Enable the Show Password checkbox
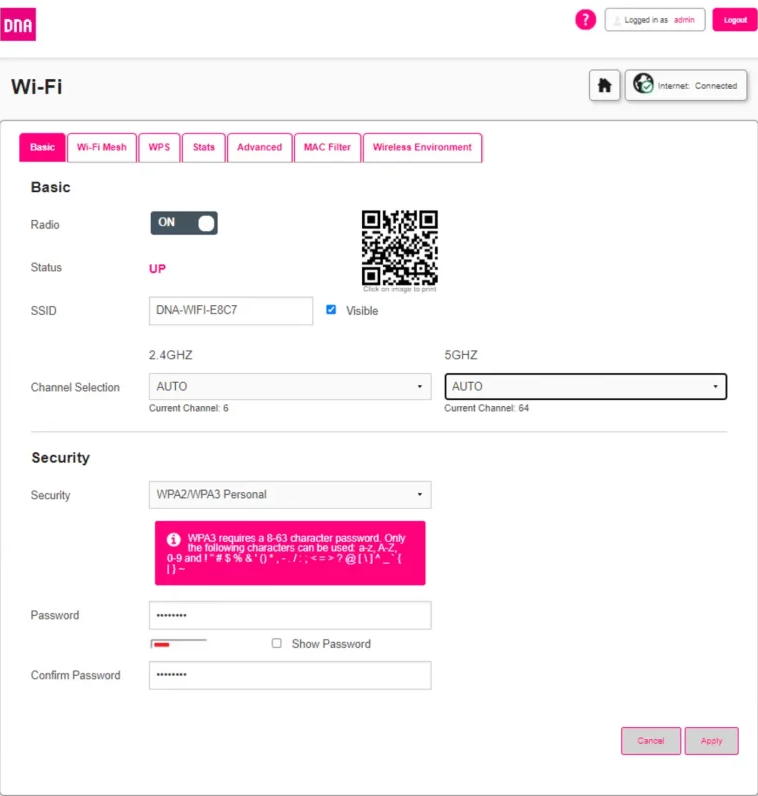This screenshot has height=796, width=758. [x=277, y=643]
